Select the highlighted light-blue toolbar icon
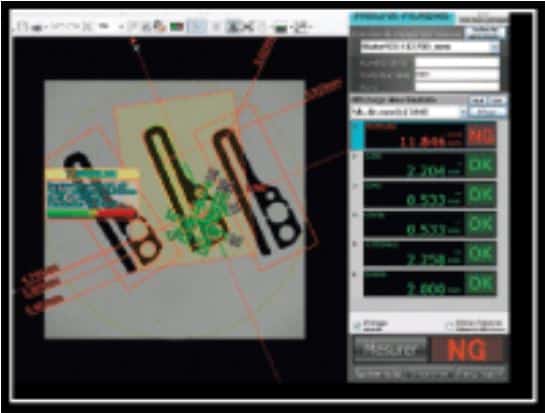545x413 pixels. pyautogui.click(x=197, y=26)
